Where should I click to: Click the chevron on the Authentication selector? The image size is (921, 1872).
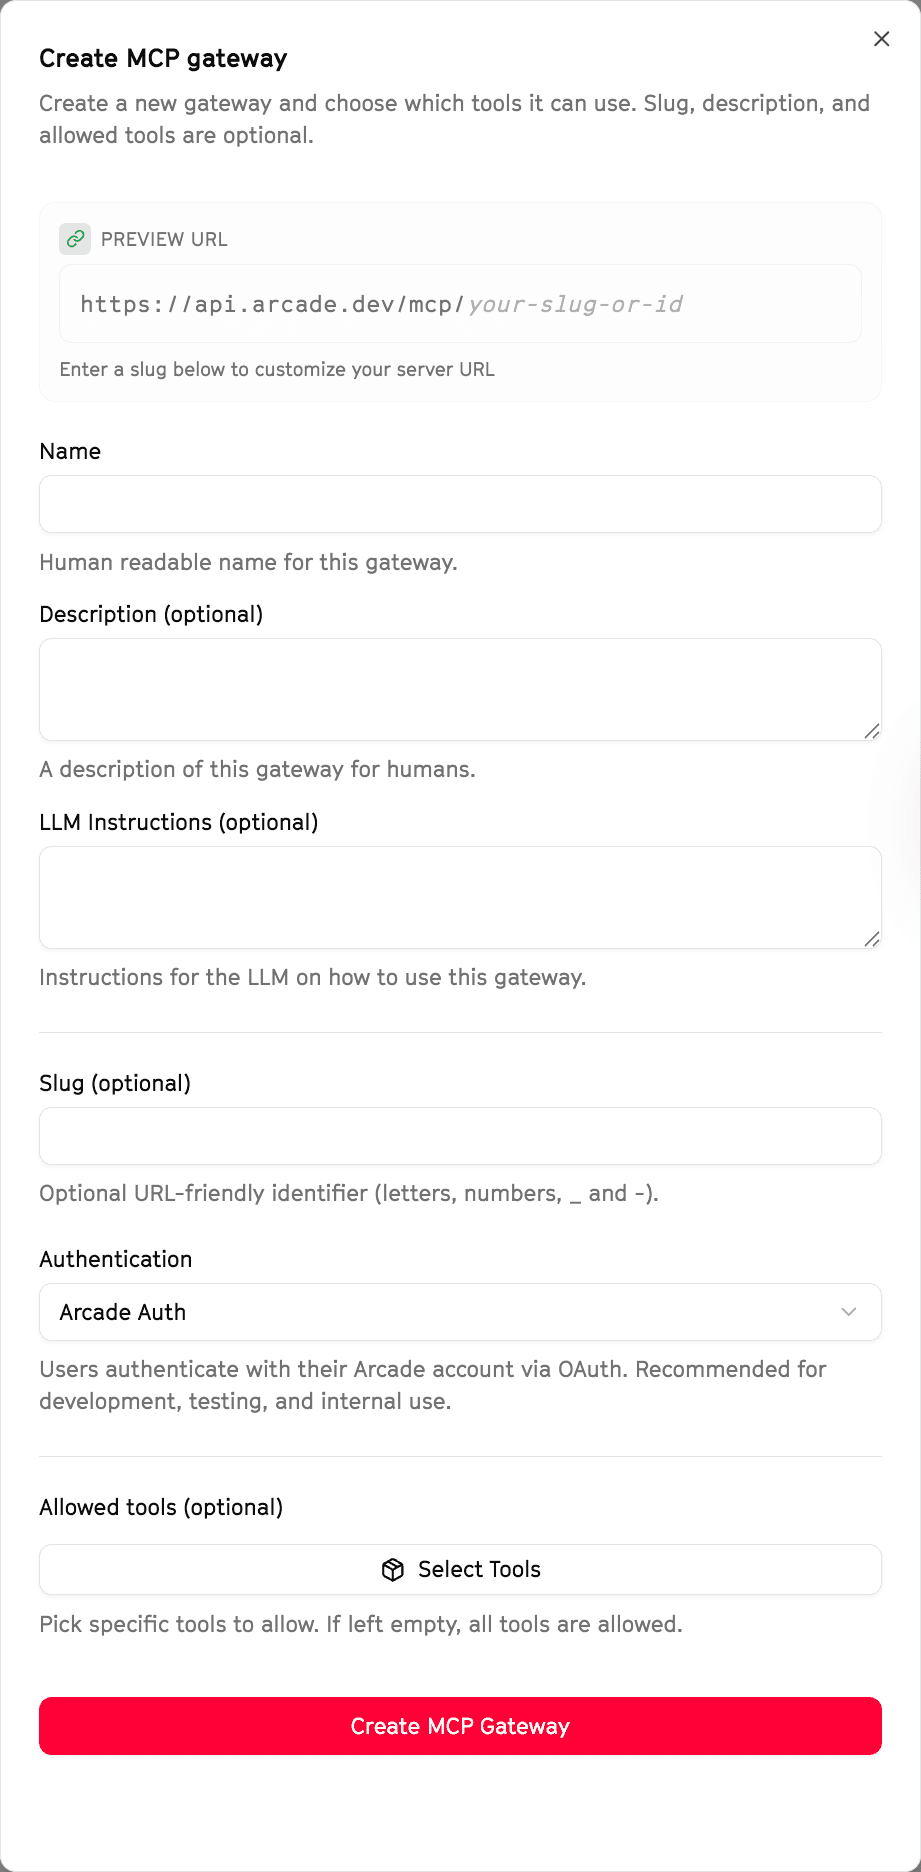pos(847,1311)
